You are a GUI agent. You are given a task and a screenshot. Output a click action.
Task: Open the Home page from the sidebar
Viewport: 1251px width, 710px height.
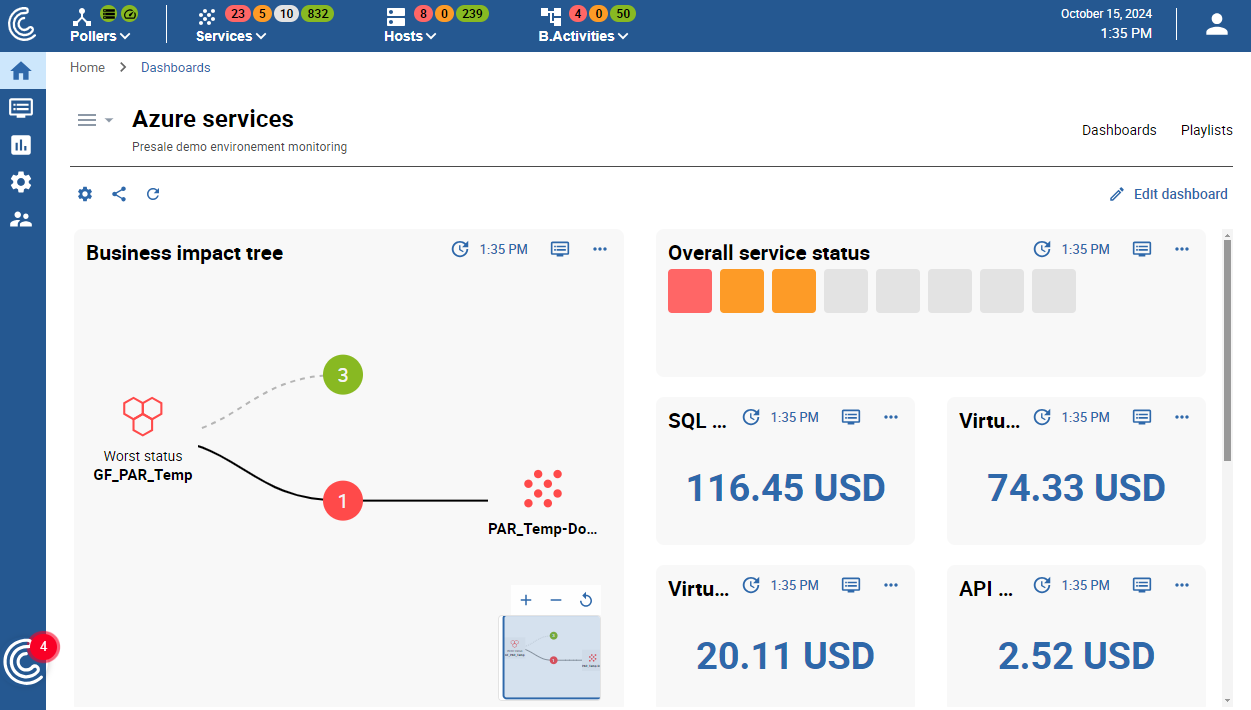tap(22, 70)
